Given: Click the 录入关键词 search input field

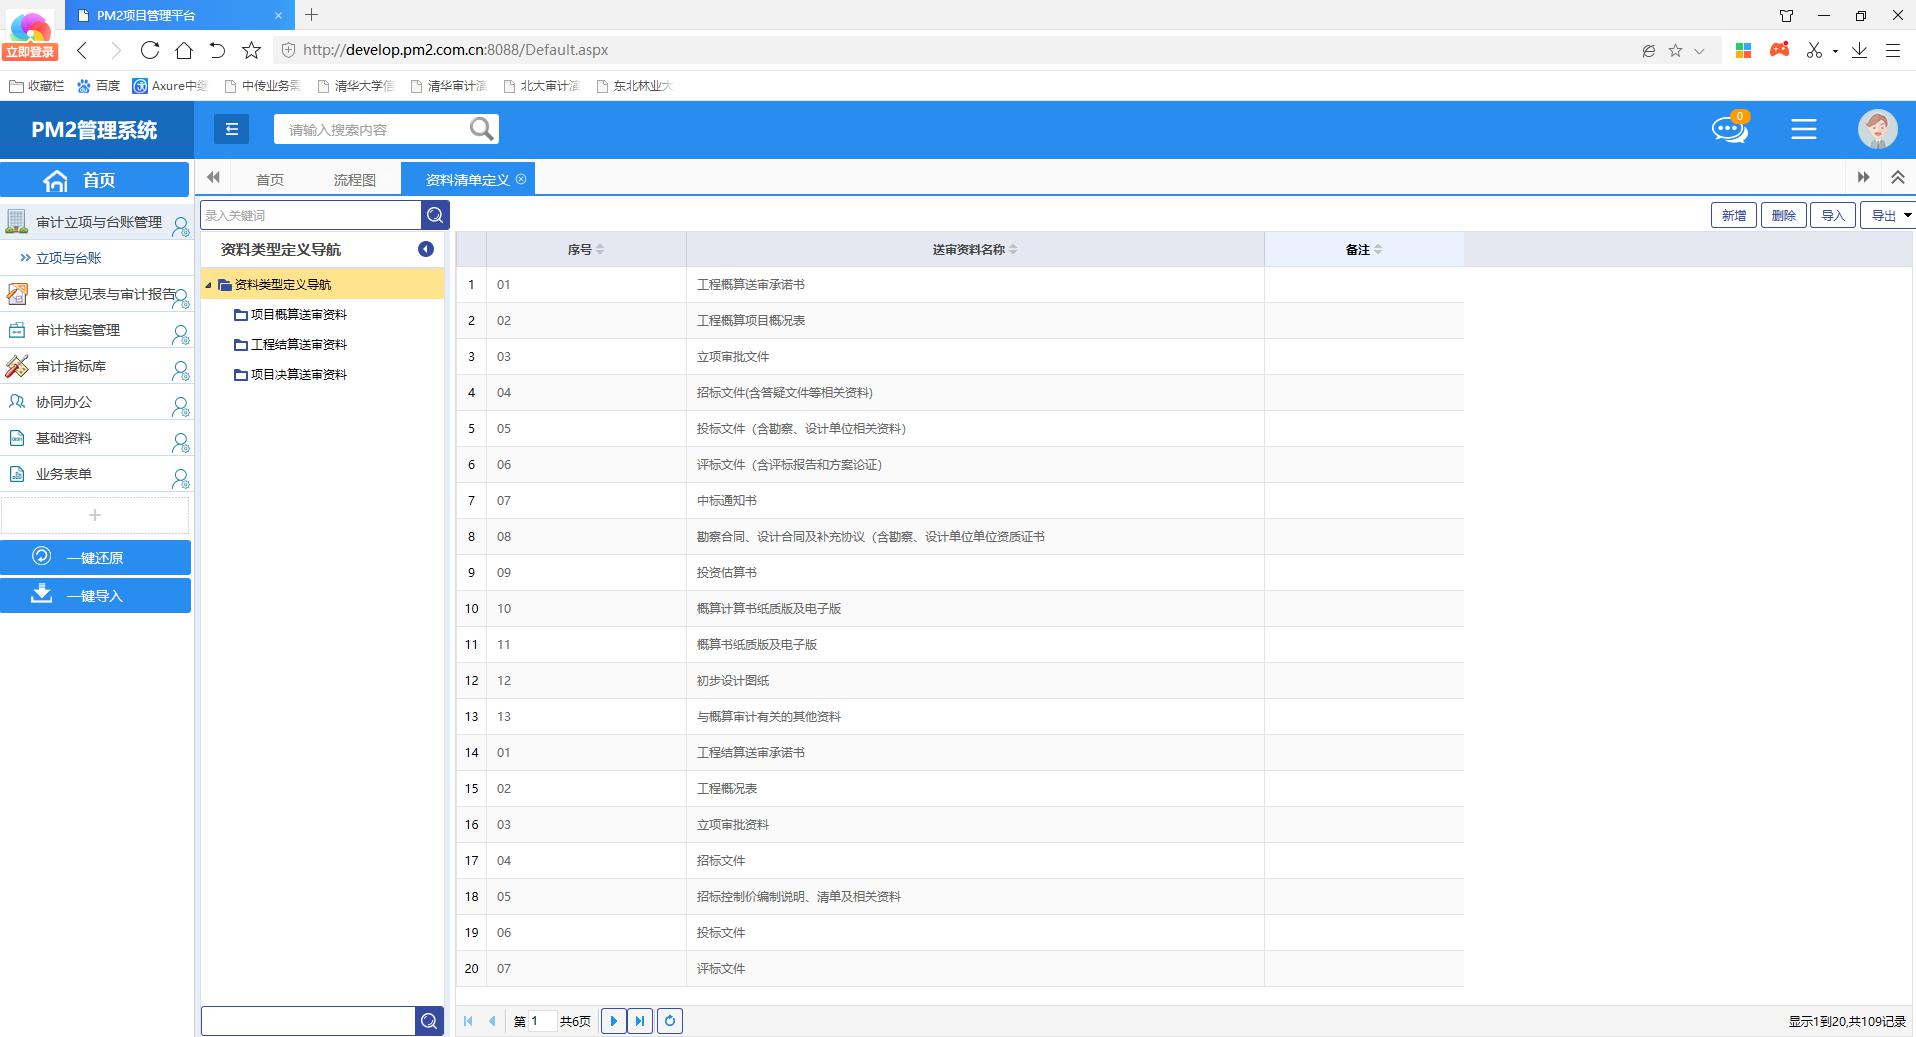Looking at the screenshot, I should pyautogui.click(x=310, y=215).
